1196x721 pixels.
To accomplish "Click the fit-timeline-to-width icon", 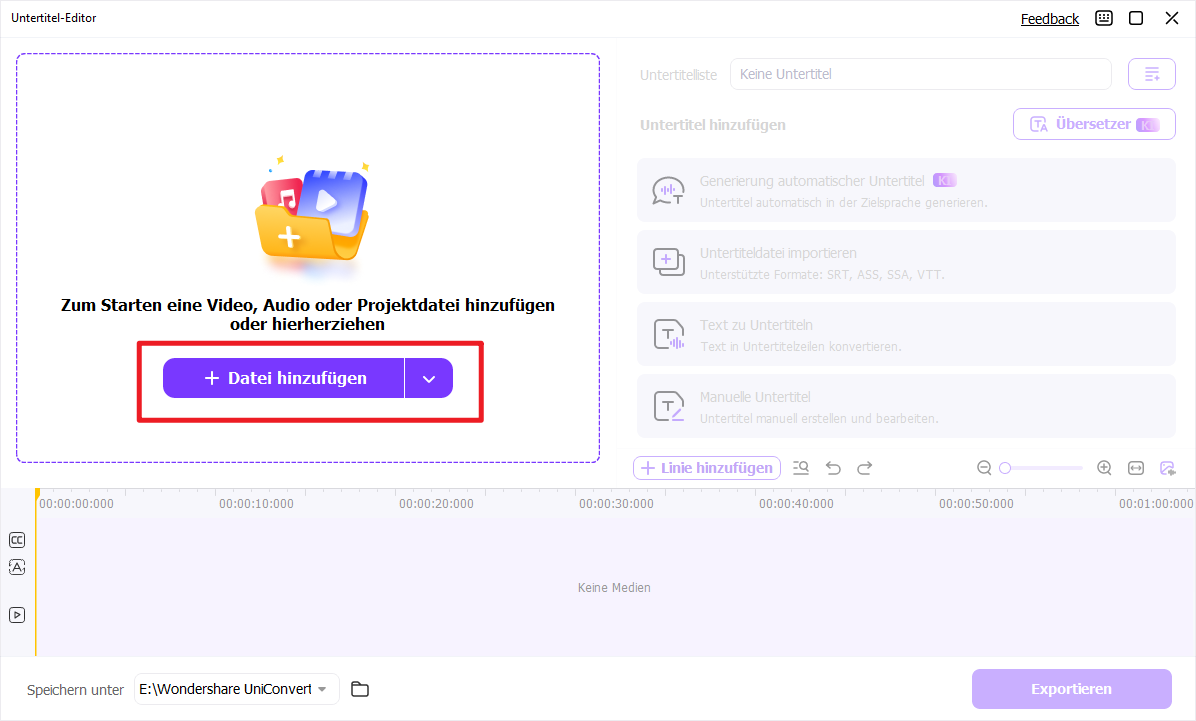I will 1136,468.
